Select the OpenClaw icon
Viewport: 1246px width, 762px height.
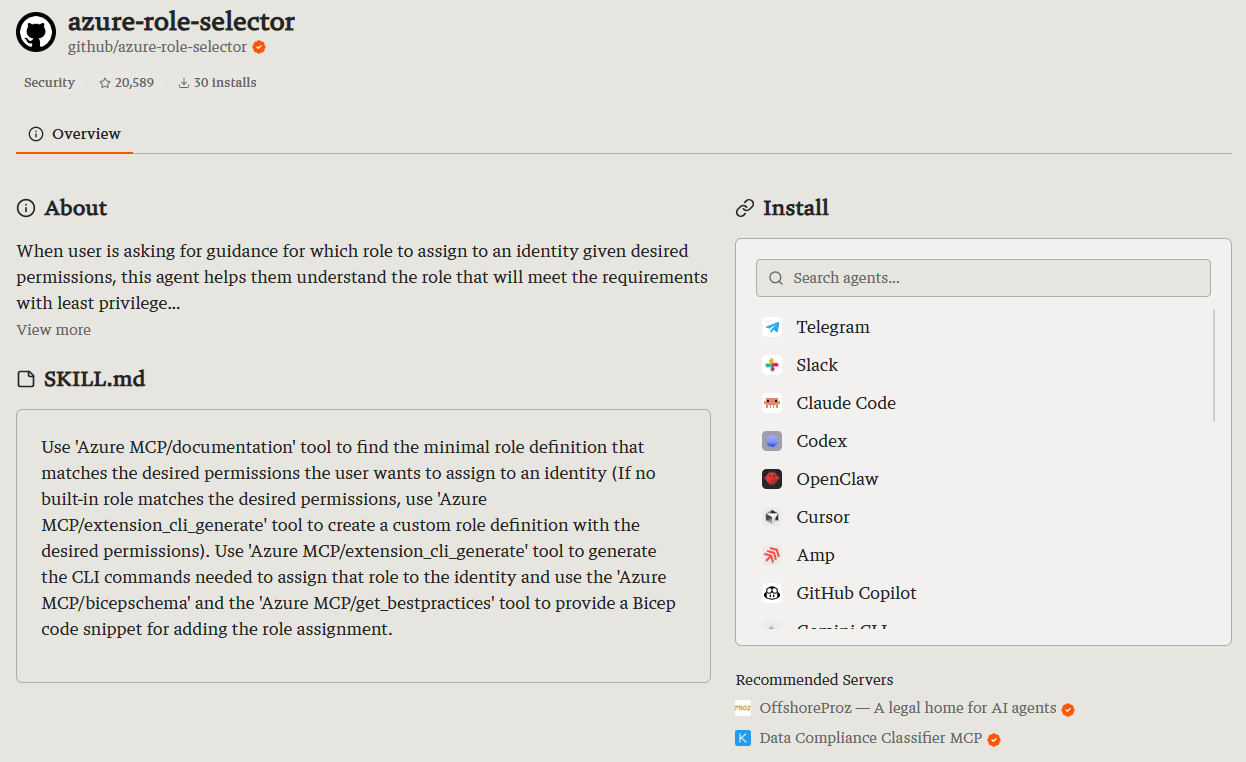pos(772,479)
